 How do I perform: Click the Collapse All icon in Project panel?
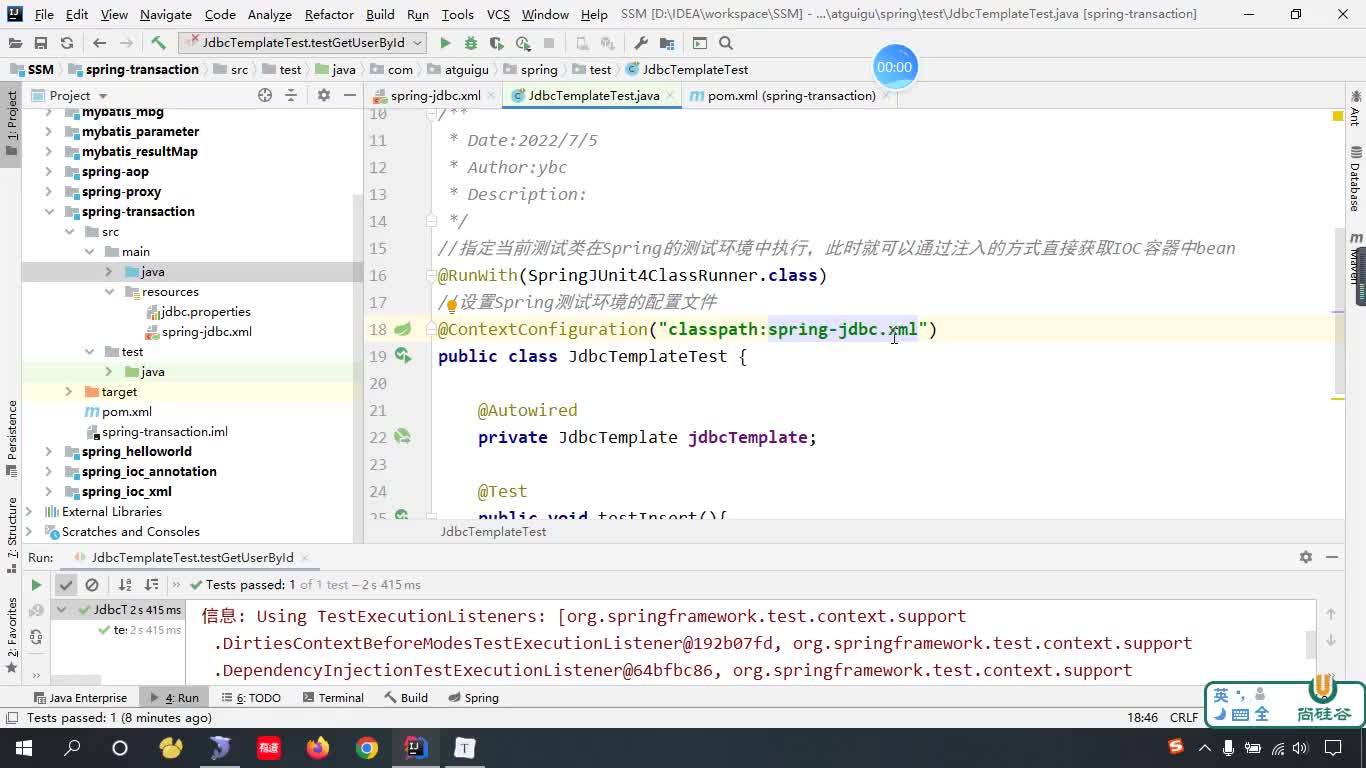(291, 95)
